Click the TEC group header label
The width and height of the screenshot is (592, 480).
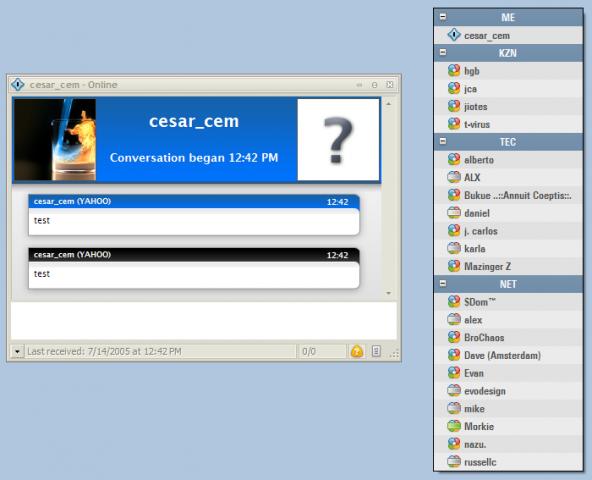click(x=507, y=142)
